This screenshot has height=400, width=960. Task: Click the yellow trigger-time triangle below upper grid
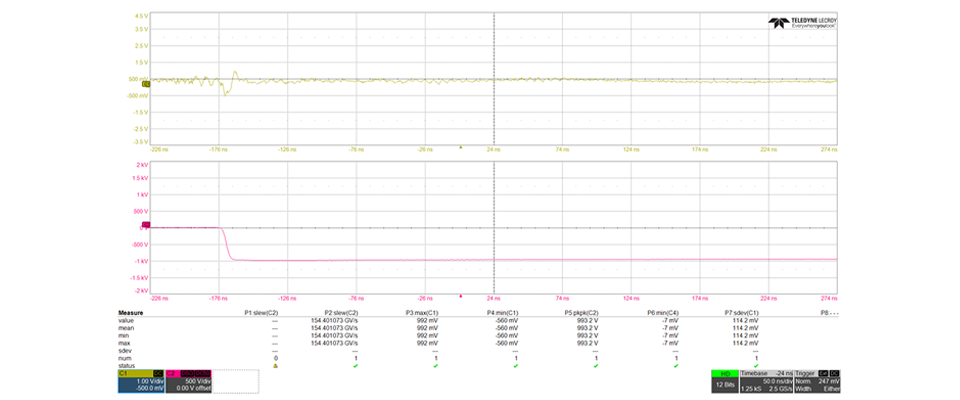point(460,147)
